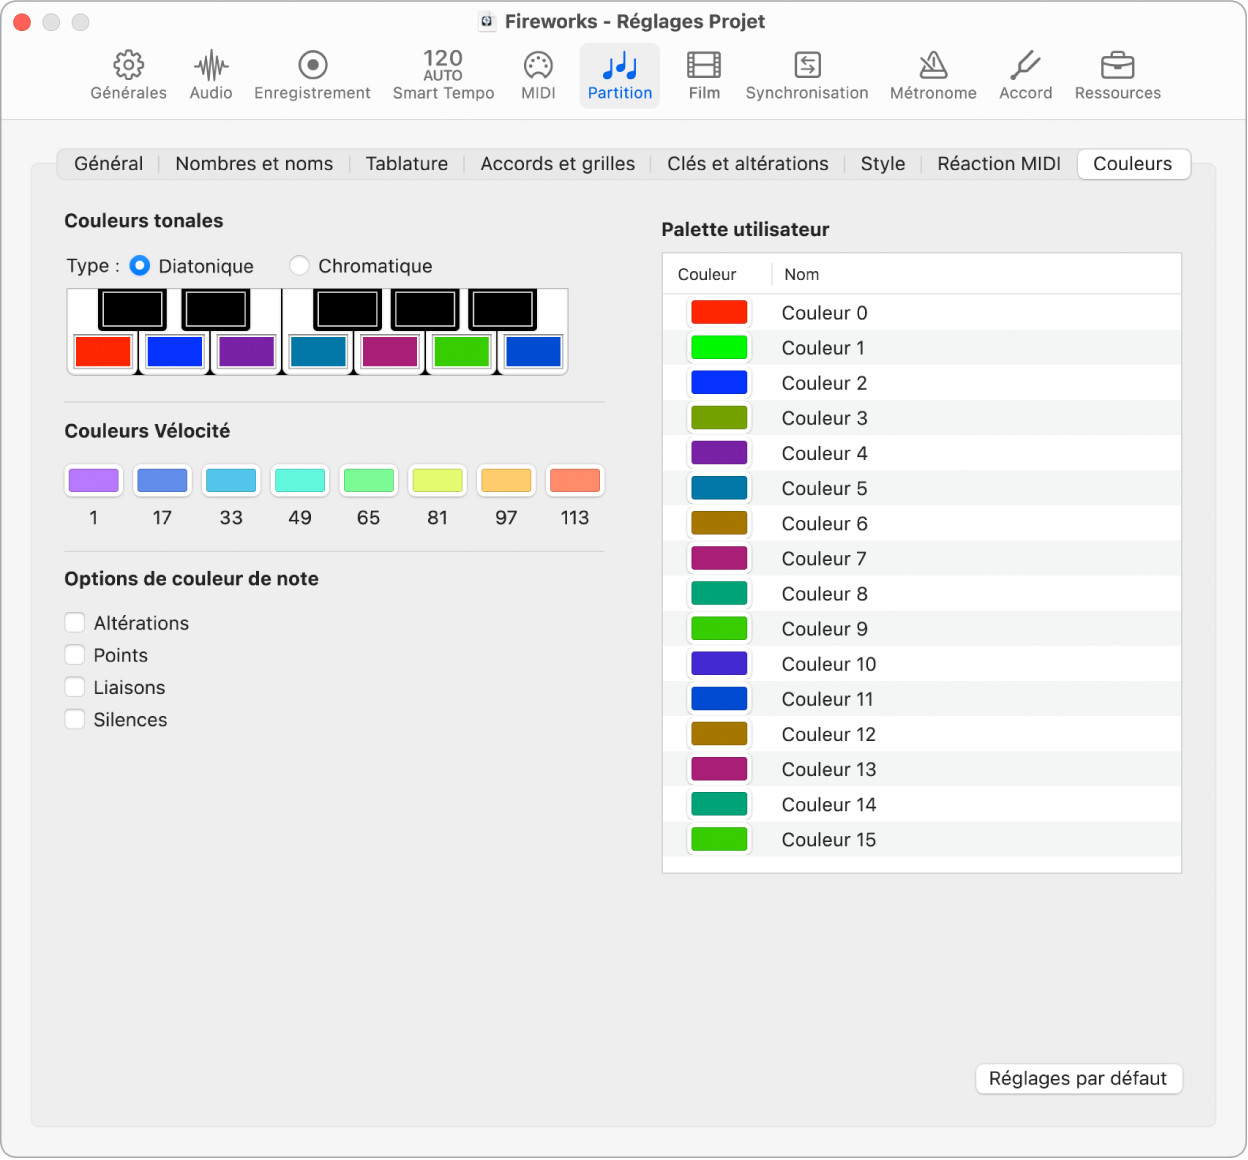Click velocity swatch for value 97
This screenshot has height=1160, width=1248.
point(506,481)
